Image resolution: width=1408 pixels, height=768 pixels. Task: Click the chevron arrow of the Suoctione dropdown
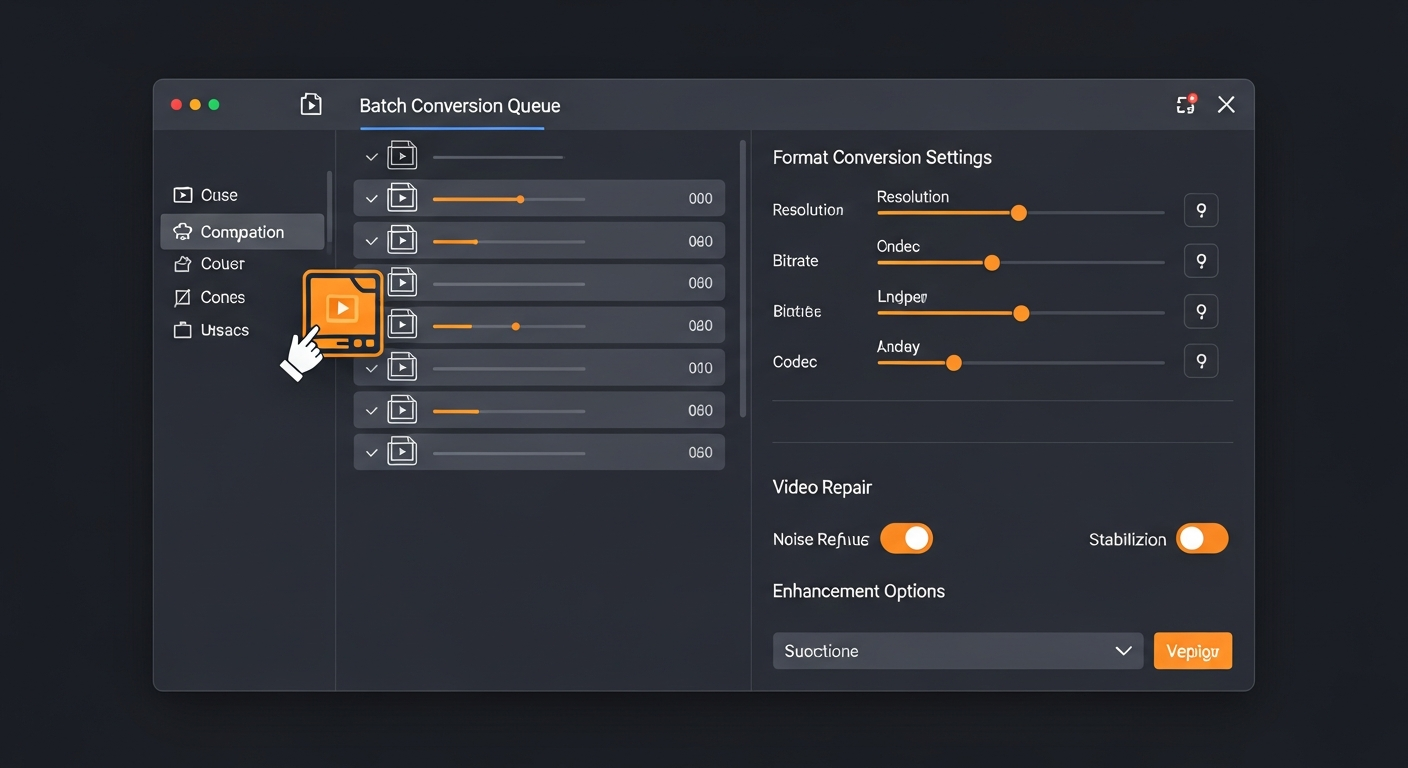[x=1123, y=651]
